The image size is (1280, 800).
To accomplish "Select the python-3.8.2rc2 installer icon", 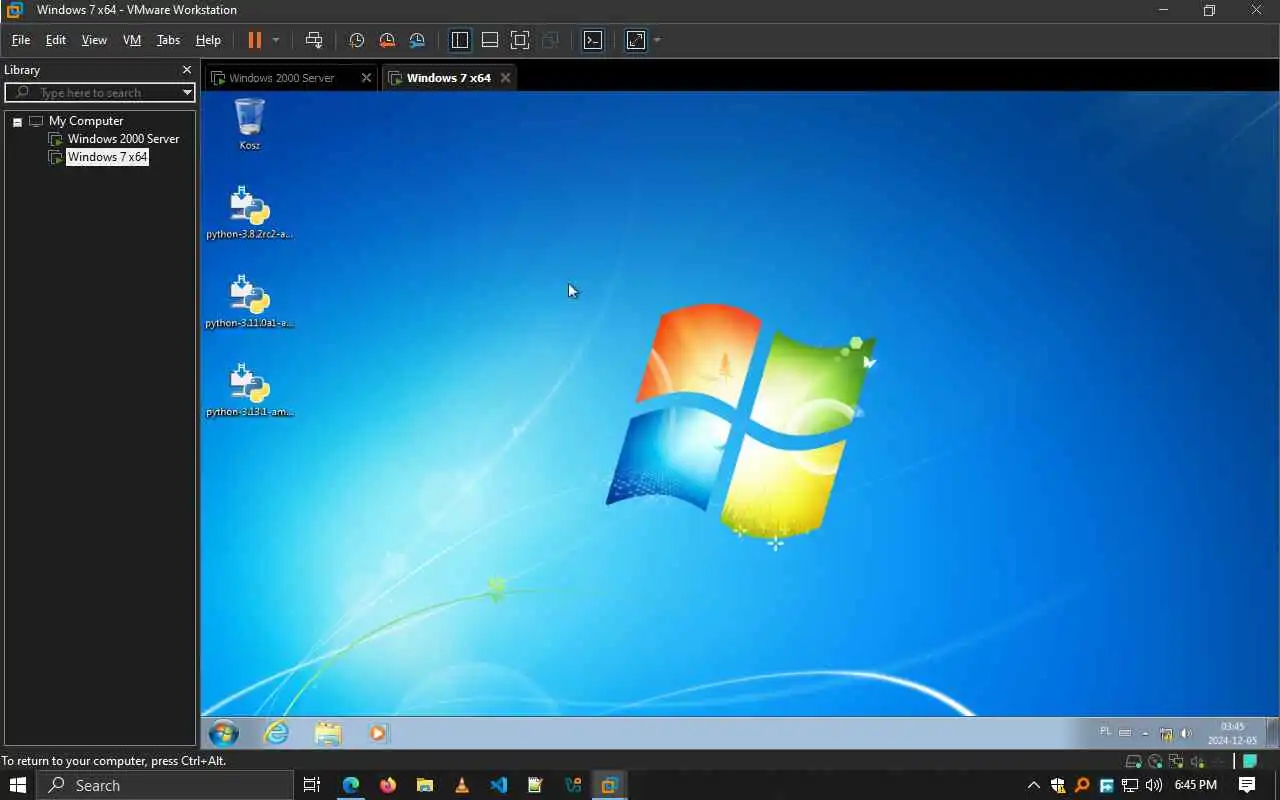I will 250,212.
